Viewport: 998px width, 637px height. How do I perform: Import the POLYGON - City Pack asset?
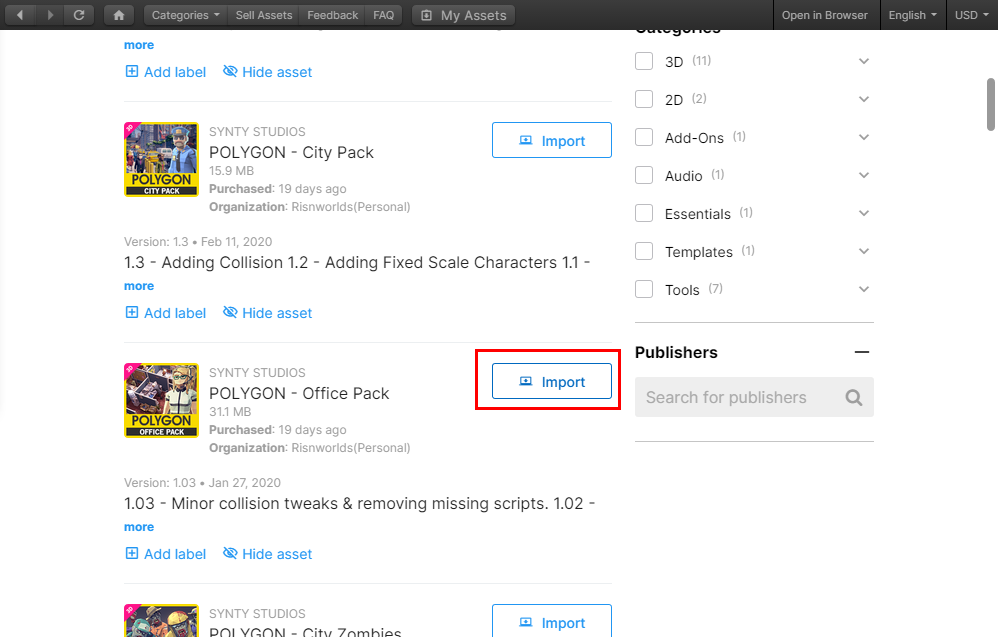(552, 140)
